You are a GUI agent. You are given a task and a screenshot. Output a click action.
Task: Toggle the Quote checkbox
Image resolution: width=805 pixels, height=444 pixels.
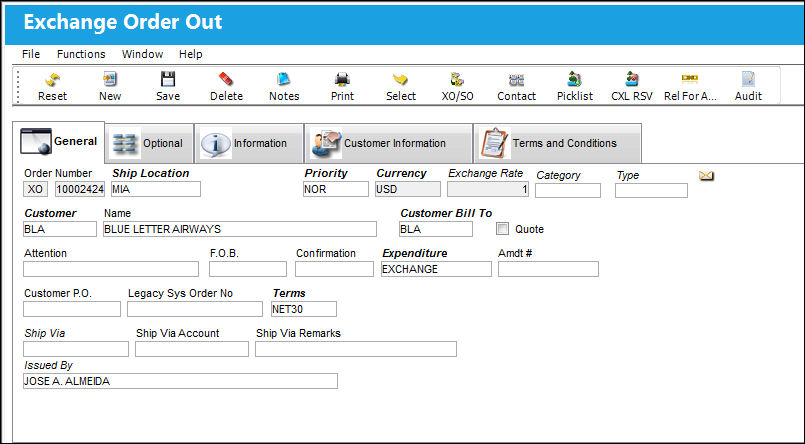pyautogui.click(x=502, y=229)
